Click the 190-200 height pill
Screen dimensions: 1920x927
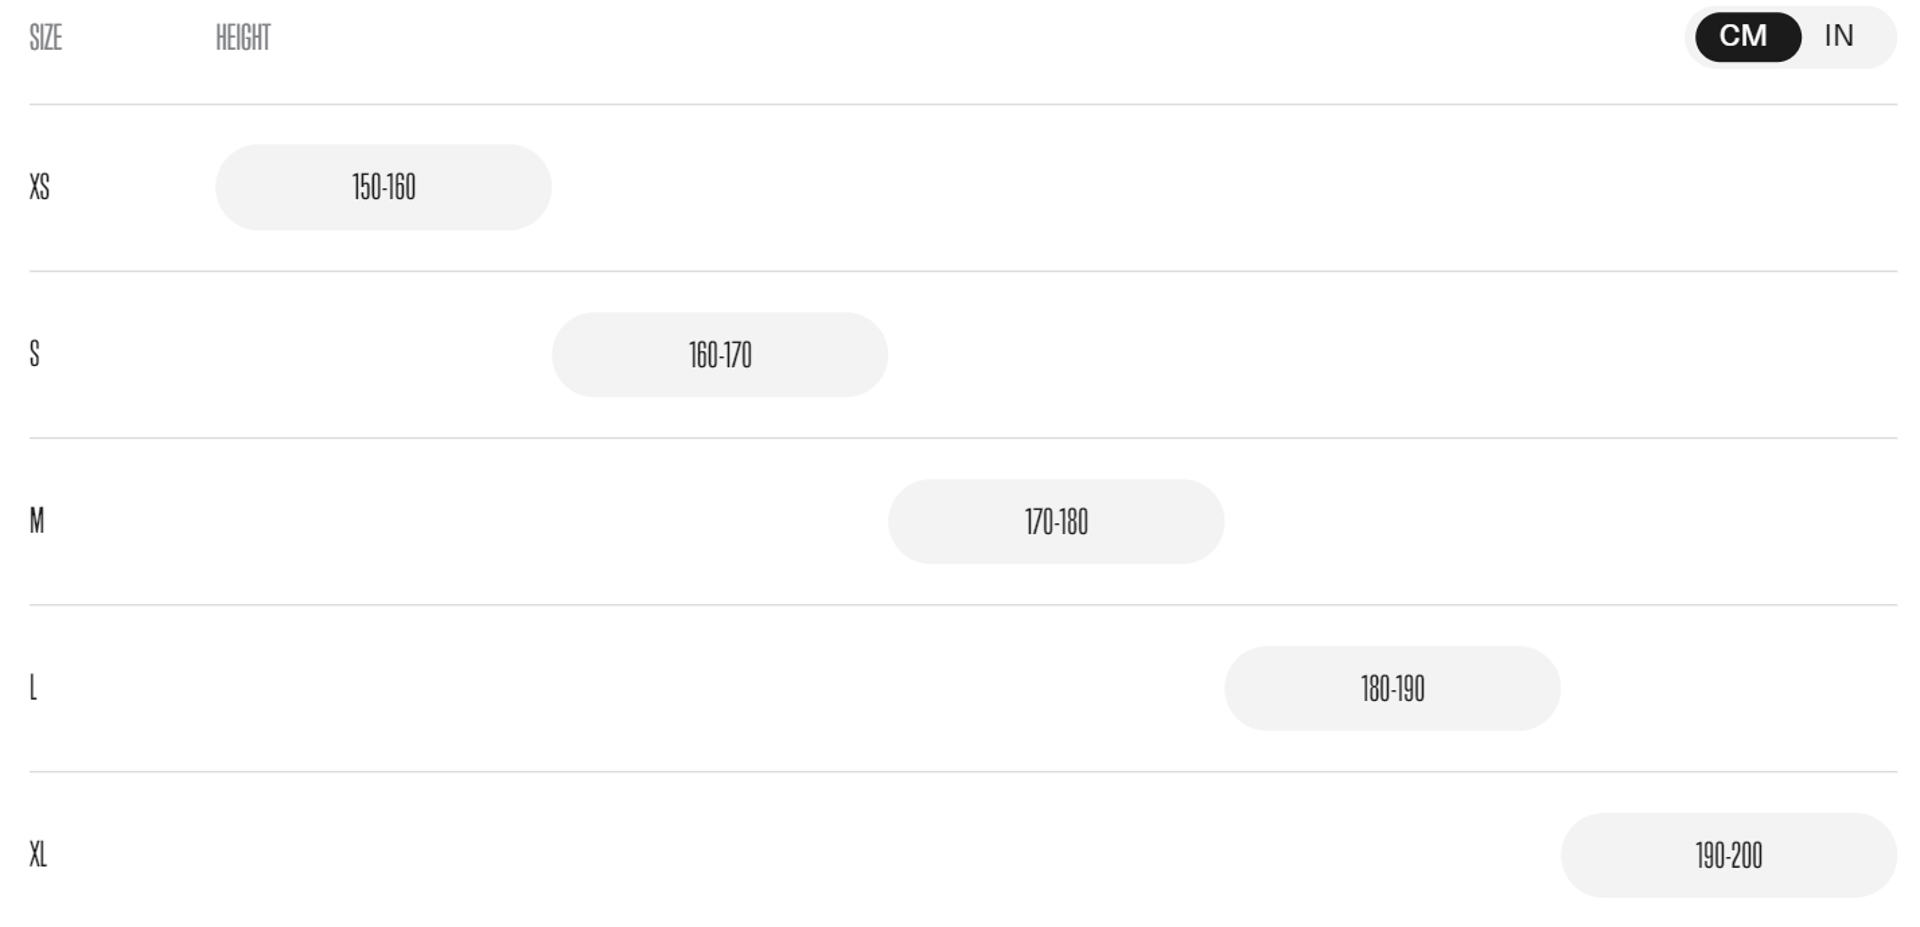click(1728, 856)
